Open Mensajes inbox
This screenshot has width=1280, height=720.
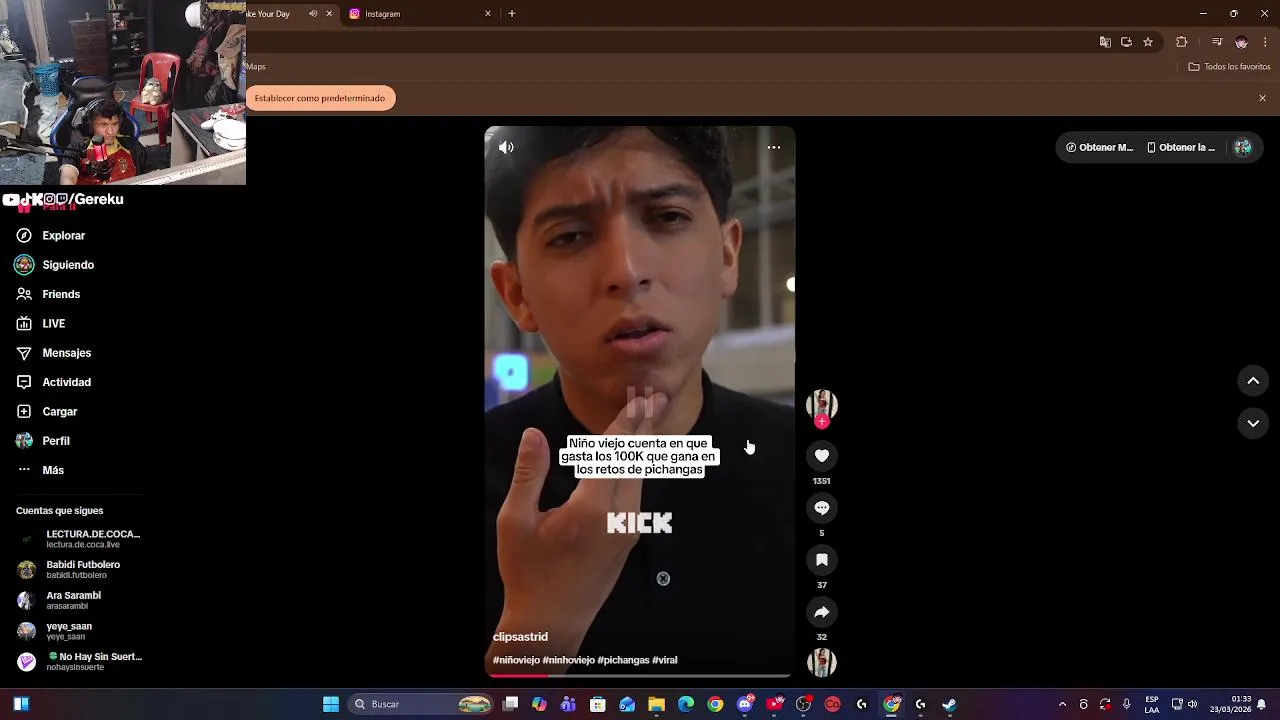point(54,353)
